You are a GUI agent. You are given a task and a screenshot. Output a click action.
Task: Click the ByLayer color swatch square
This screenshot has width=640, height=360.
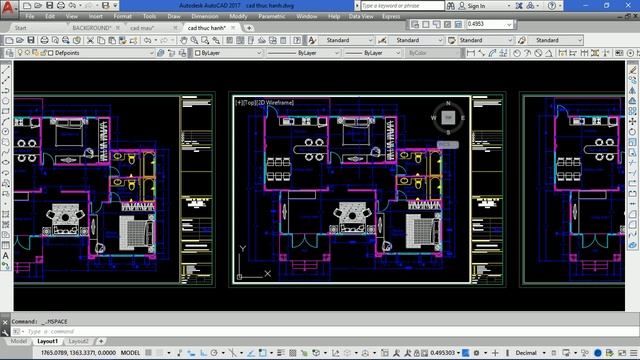[198, 53]
